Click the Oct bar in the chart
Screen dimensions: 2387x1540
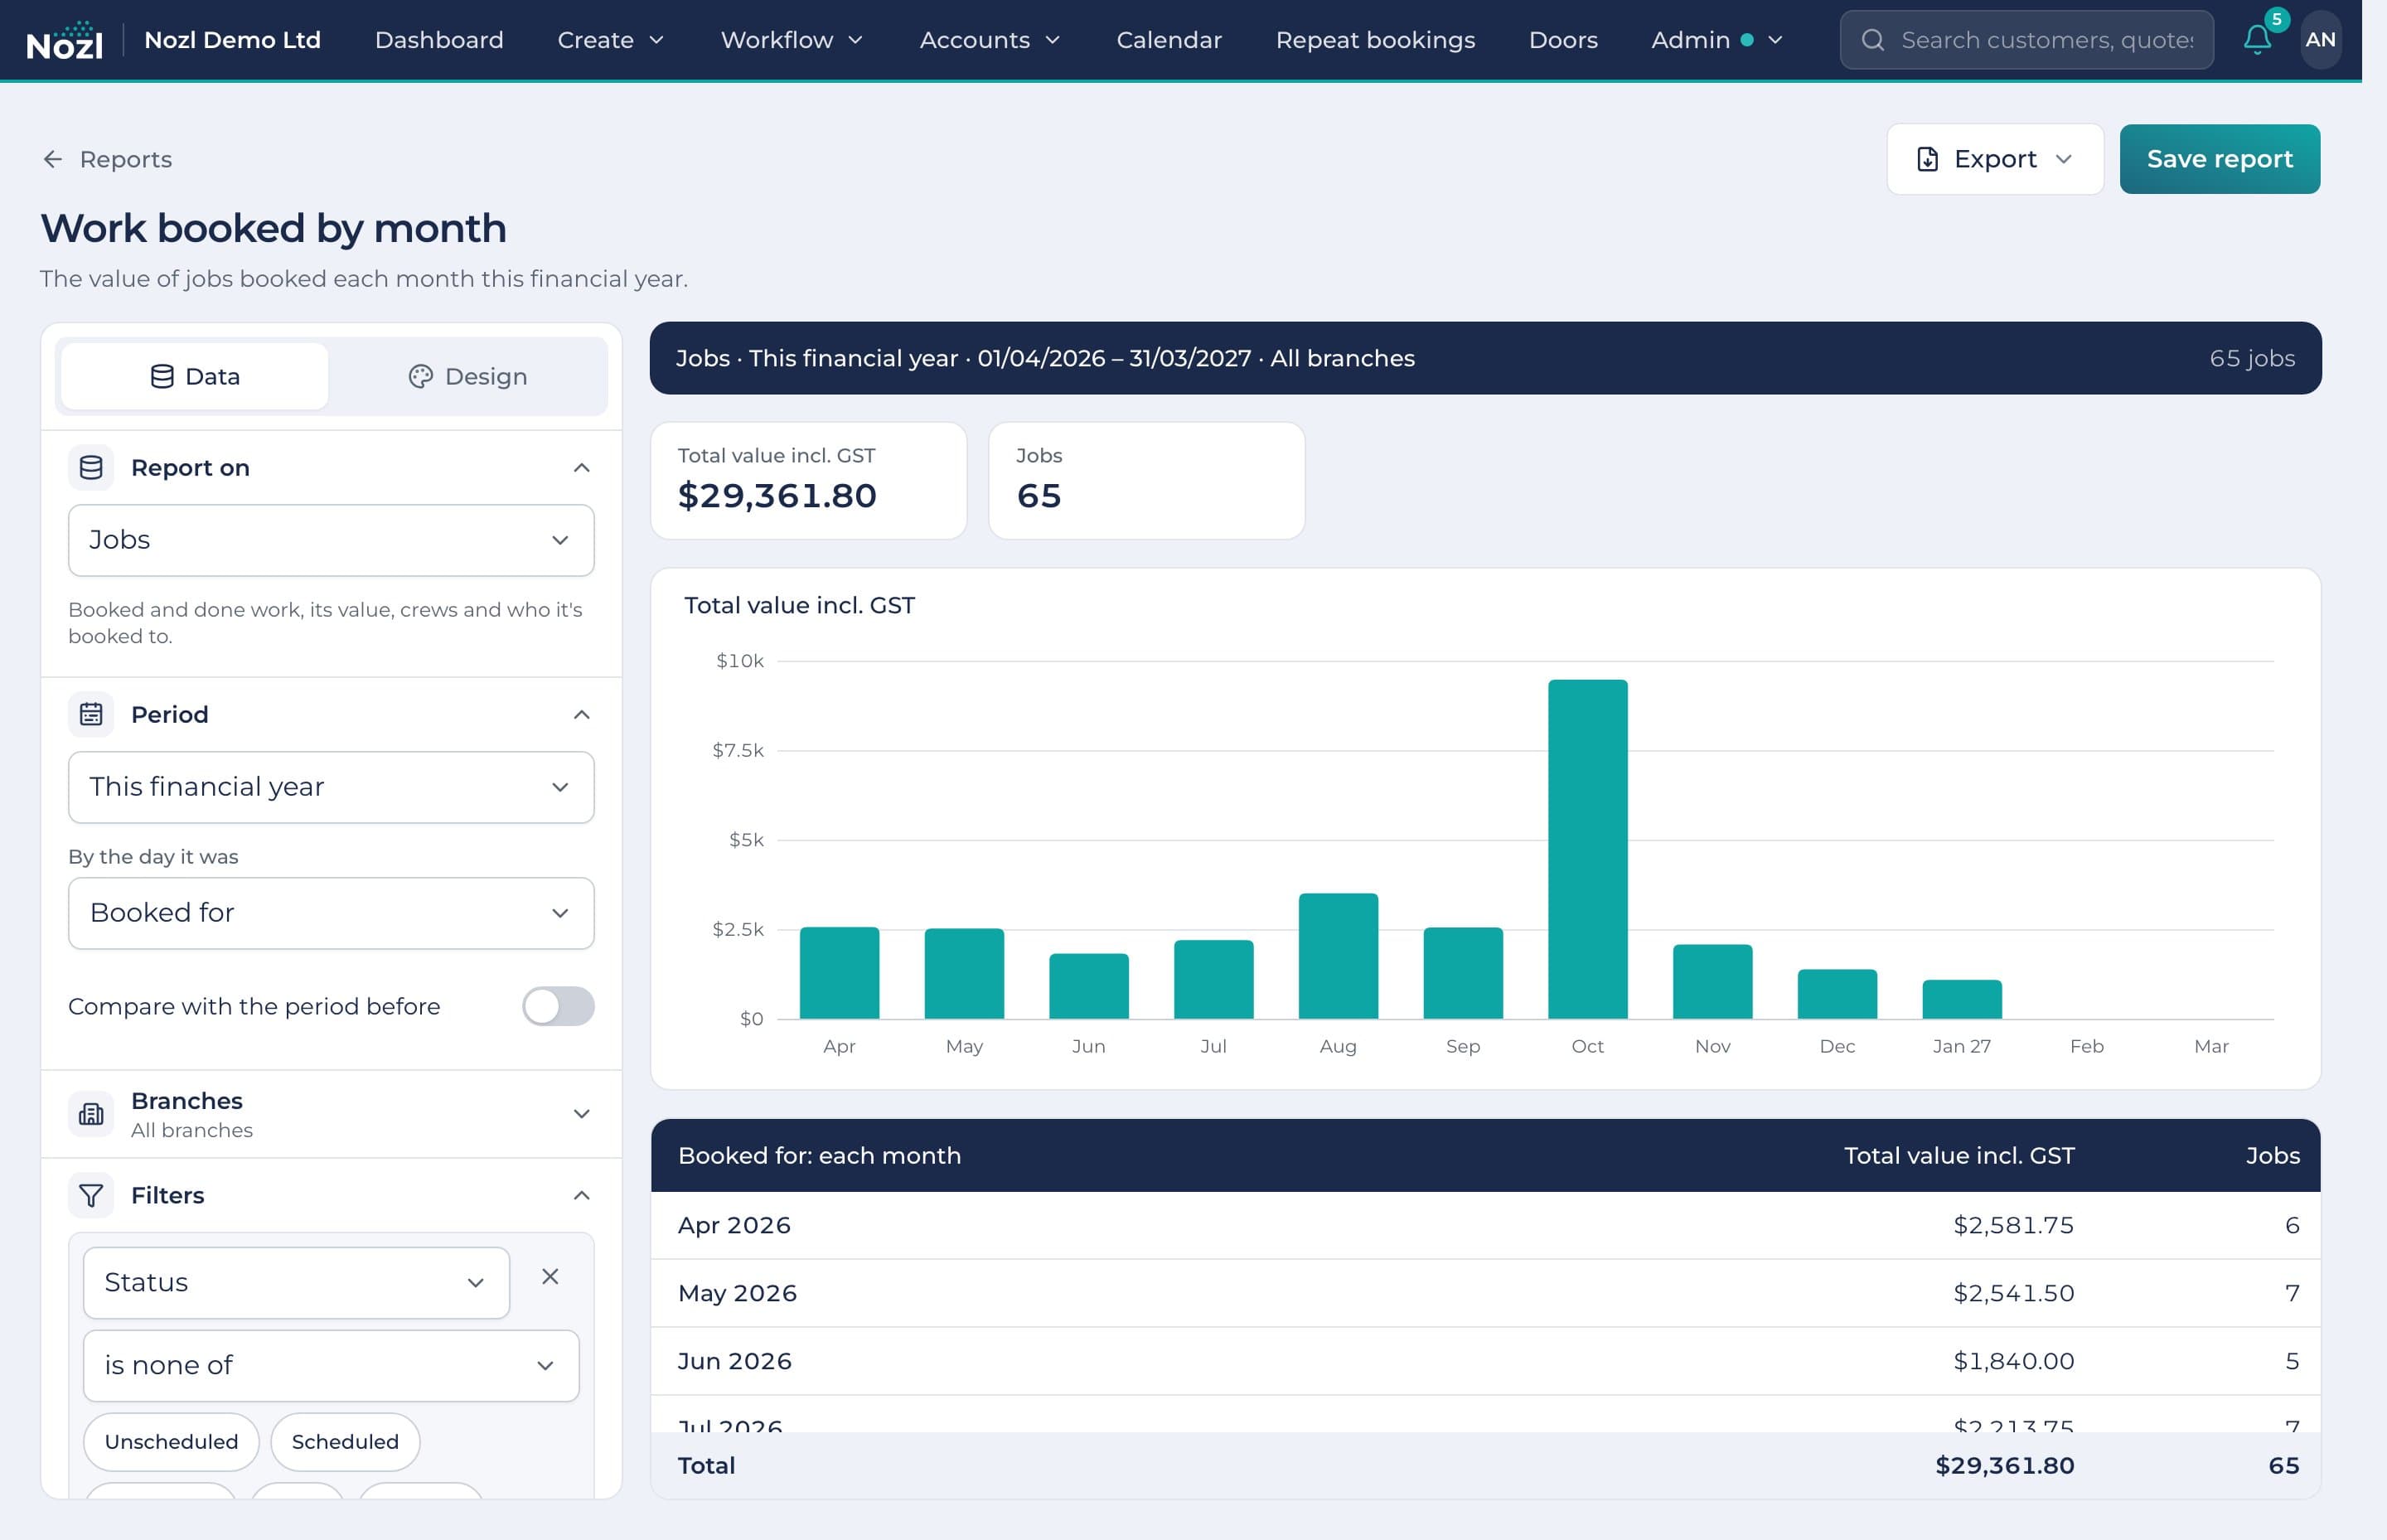point(1587,849)
